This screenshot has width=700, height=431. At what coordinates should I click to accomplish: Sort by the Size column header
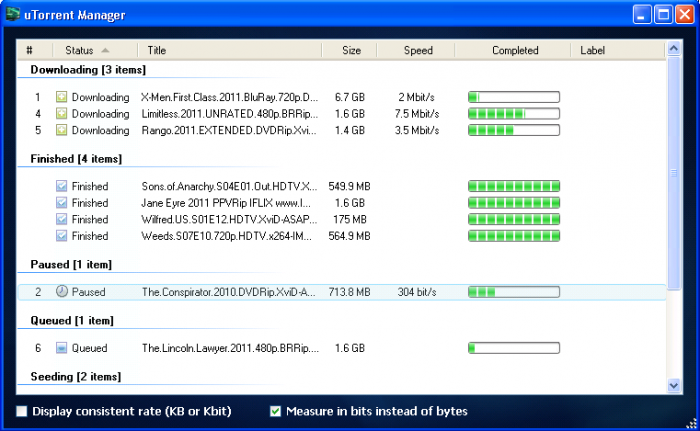[x=350, y=50]
